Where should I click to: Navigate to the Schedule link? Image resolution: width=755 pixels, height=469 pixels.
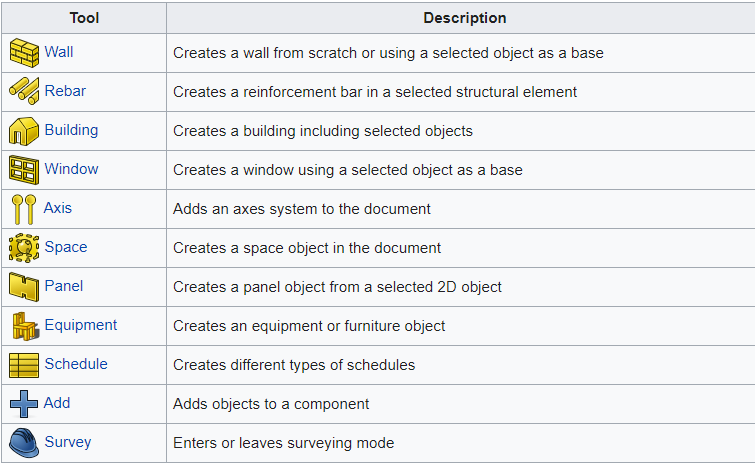click(x=76, y=364)
